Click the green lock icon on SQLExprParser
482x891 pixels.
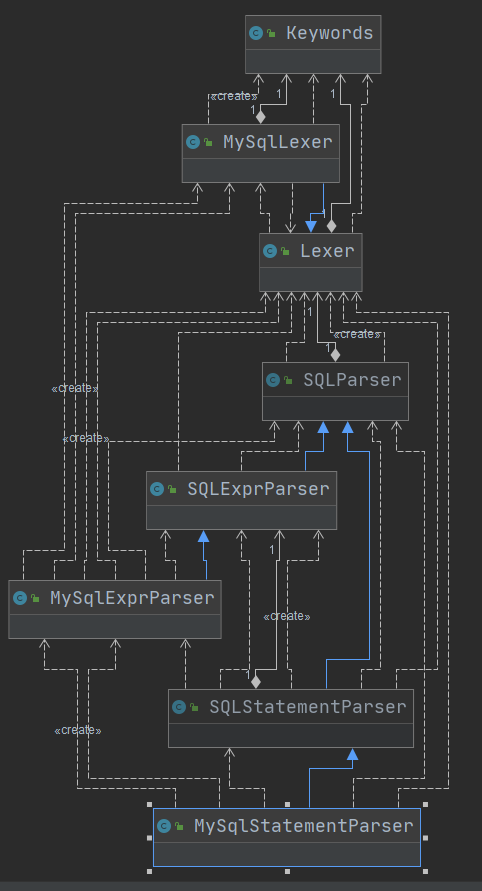pyautogui.click(x=173, y=490)
